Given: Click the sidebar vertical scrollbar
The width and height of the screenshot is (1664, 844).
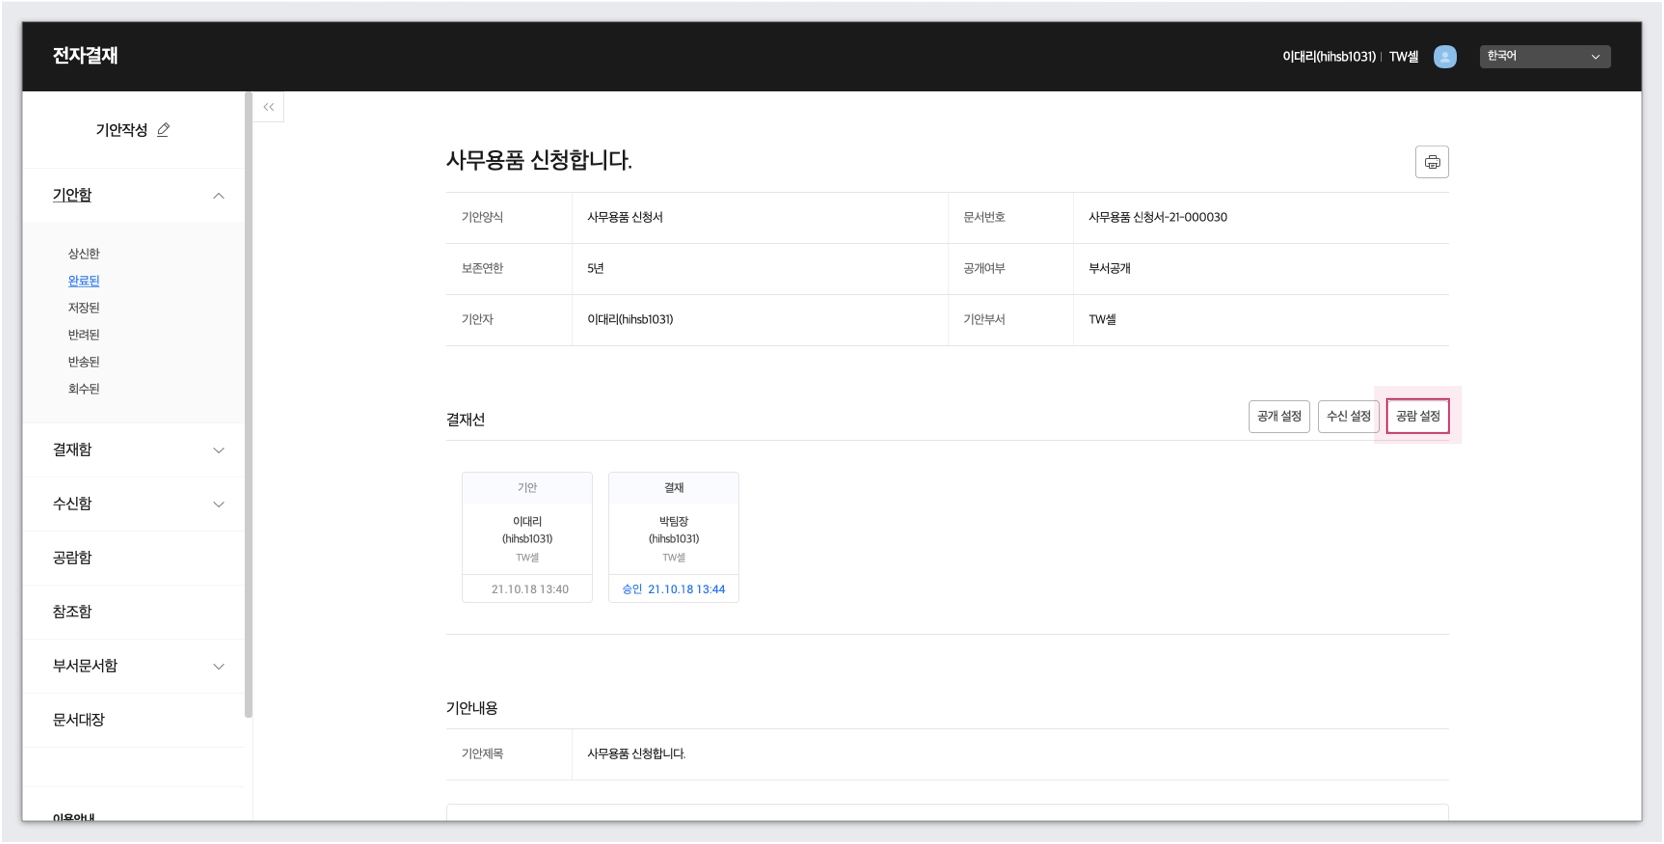Looking at the screenshot, I should (x=248, y=400).
